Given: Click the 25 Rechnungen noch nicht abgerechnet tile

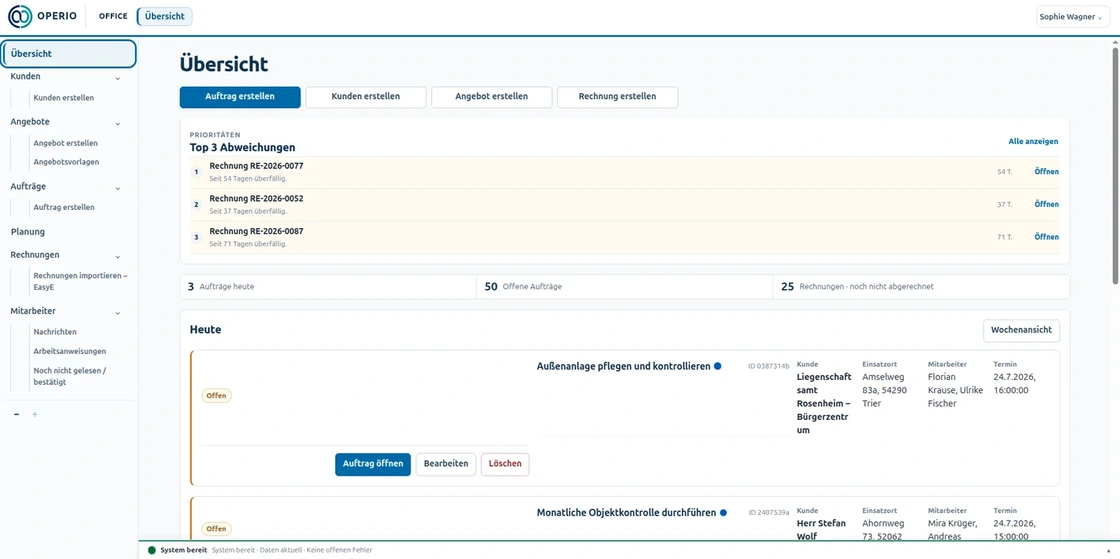Looking at the screenshot, I should (921, 286).
